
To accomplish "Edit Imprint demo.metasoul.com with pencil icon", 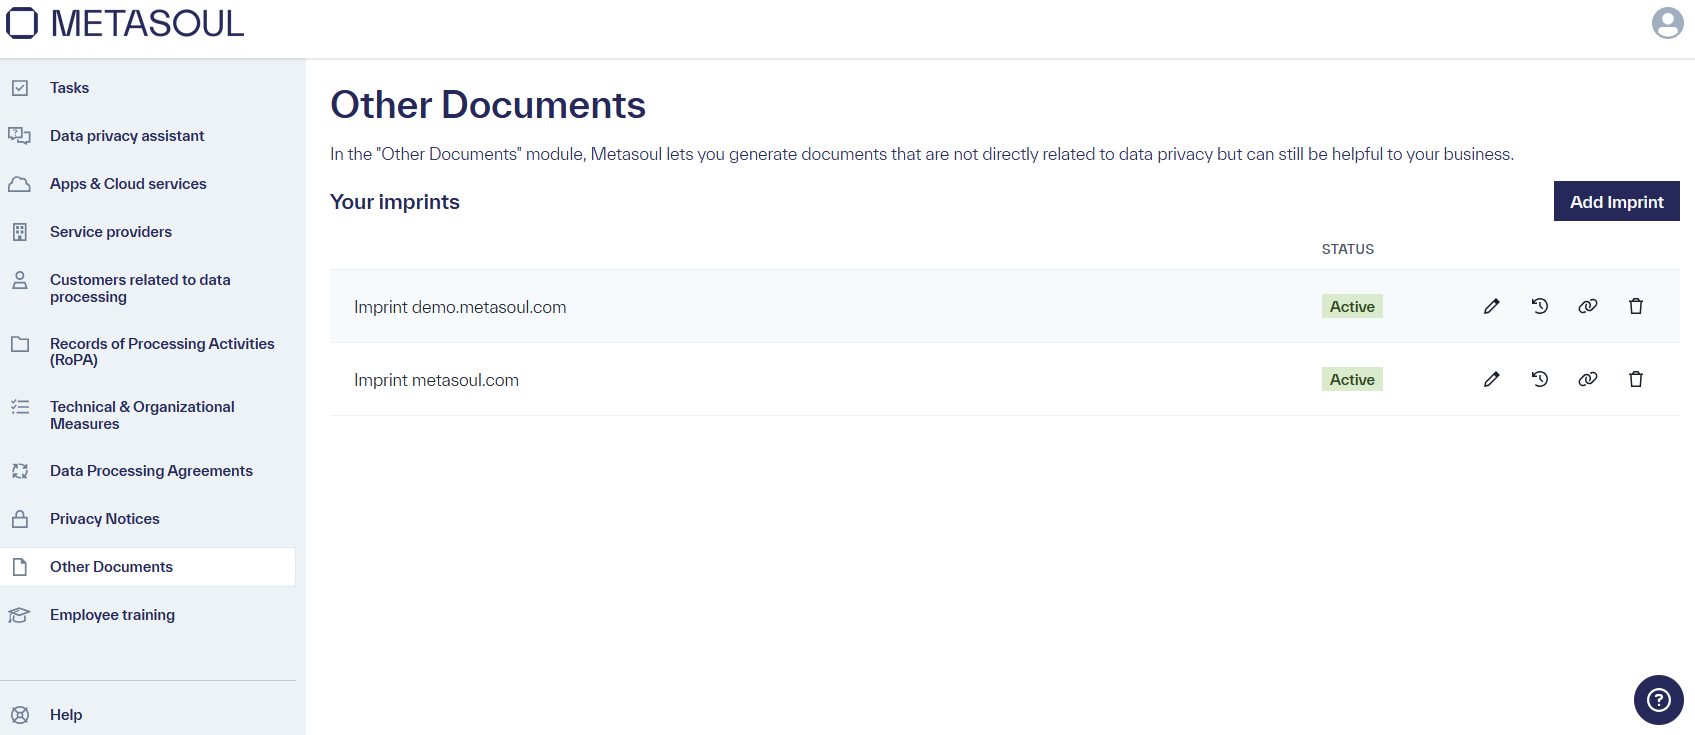I will tap(1492, 306).
